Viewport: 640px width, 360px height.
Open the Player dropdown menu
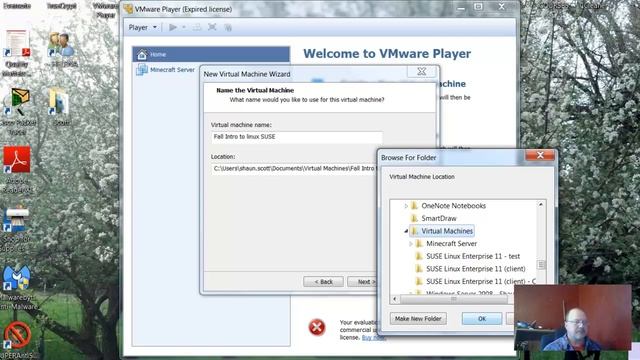pyautogui.click(x=142, y=27)
